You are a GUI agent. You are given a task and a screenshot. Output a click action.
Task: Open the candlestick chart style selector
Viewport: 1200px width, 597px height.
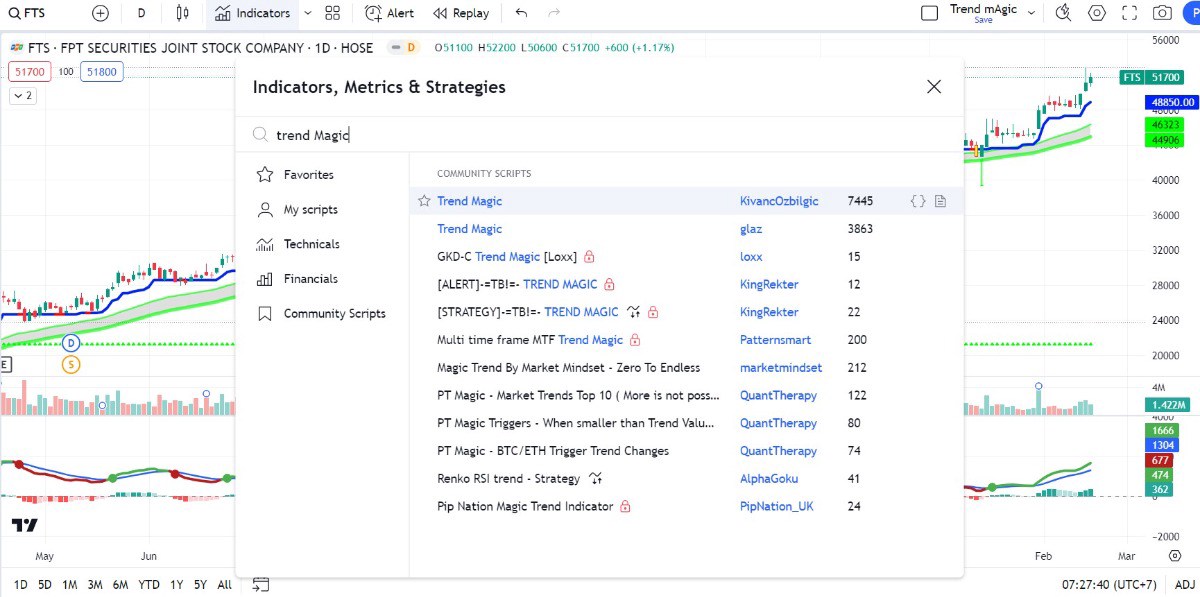point(182,13)
